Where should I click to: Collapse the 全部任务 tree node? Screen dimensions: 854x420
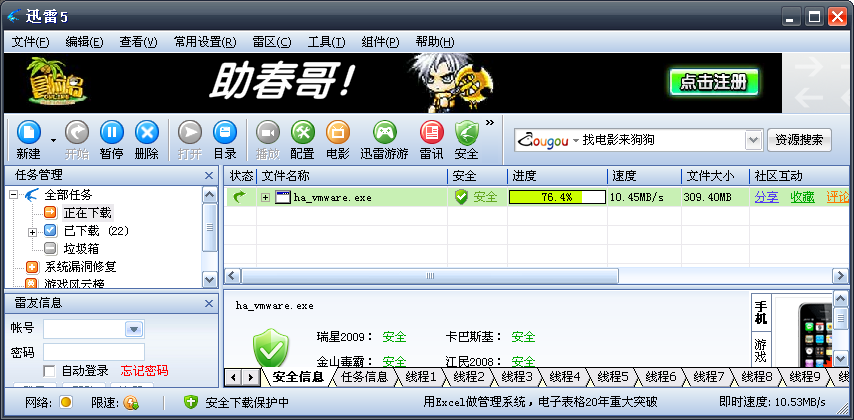pos(14,194)
